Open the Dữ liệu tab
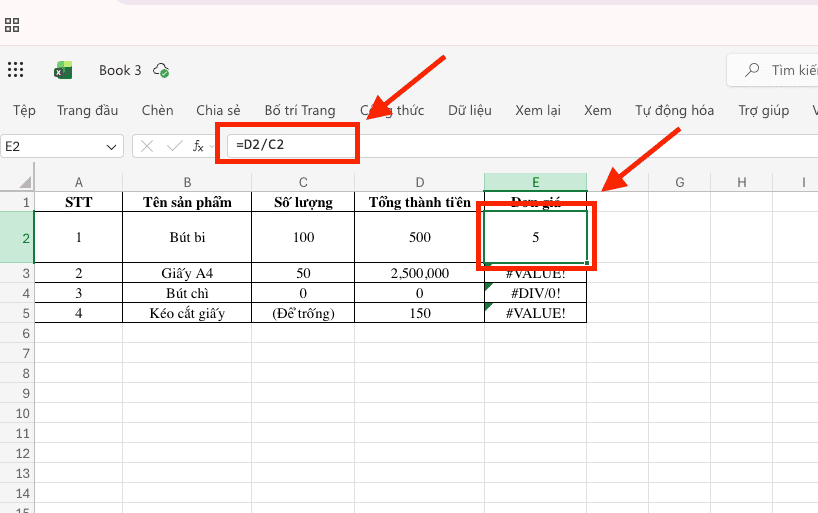 (x=470, y=111)
